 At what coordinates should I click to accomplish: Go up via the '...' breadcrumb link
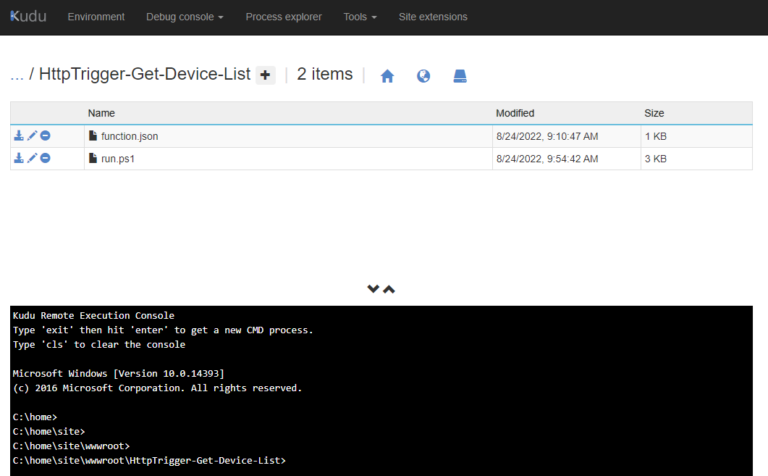(17, 74)
